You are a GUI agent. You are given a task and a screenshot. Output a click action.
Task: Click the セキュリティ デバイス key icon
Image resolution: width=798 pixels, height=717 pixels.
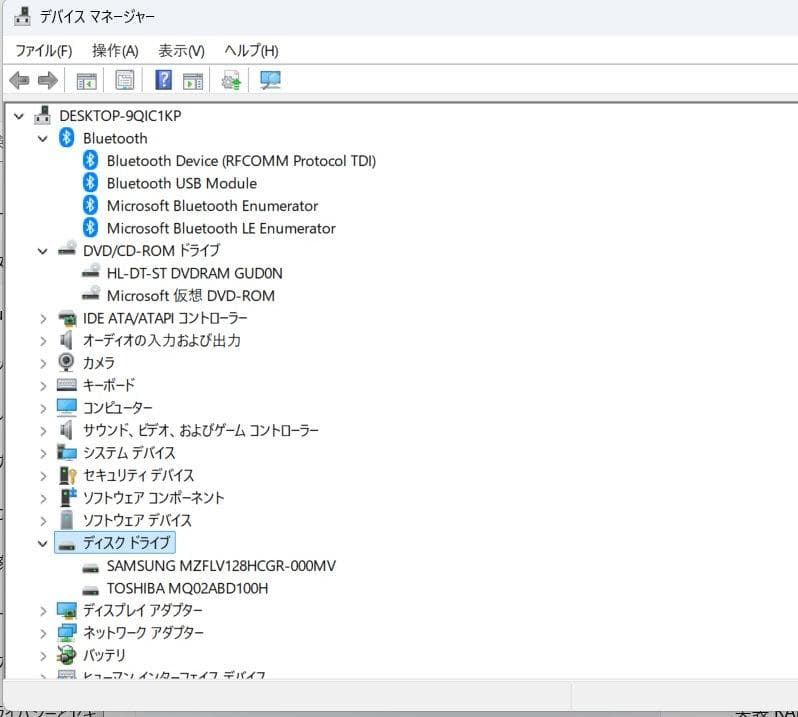67,475
